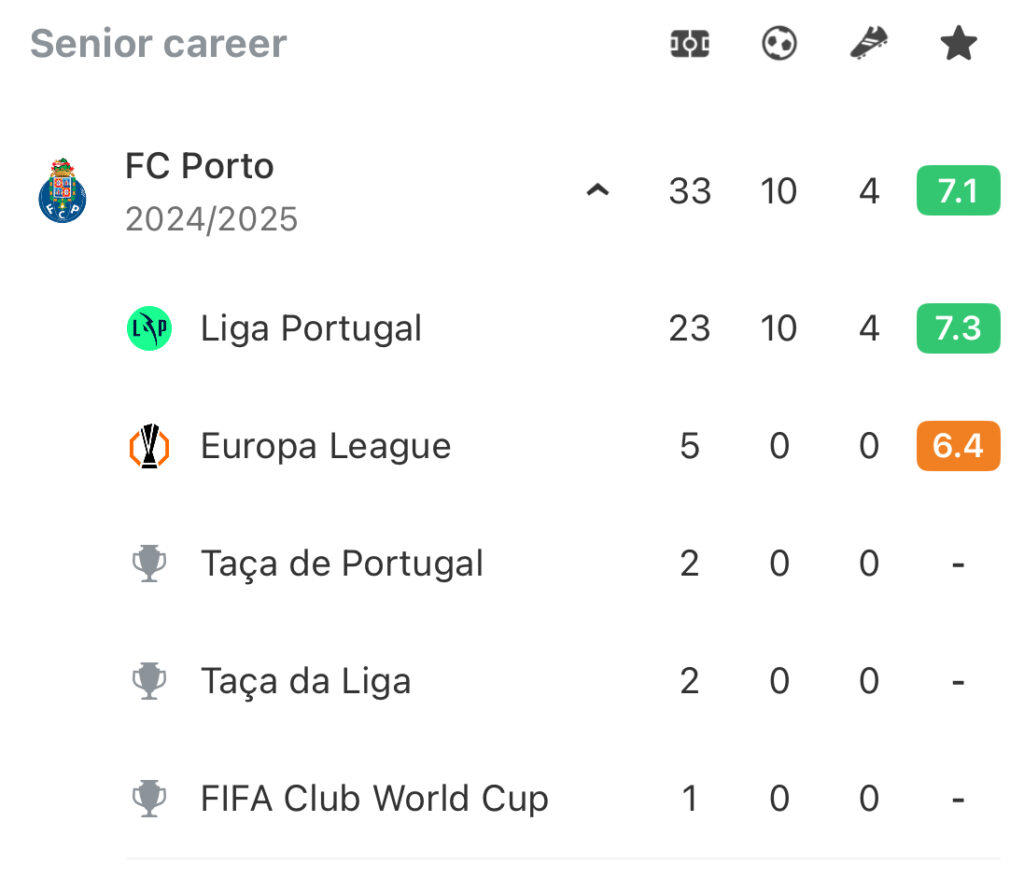Click the matches played pitch icon
The width and height of the screenshot is (1024, 877).
[x=690, y=44]
